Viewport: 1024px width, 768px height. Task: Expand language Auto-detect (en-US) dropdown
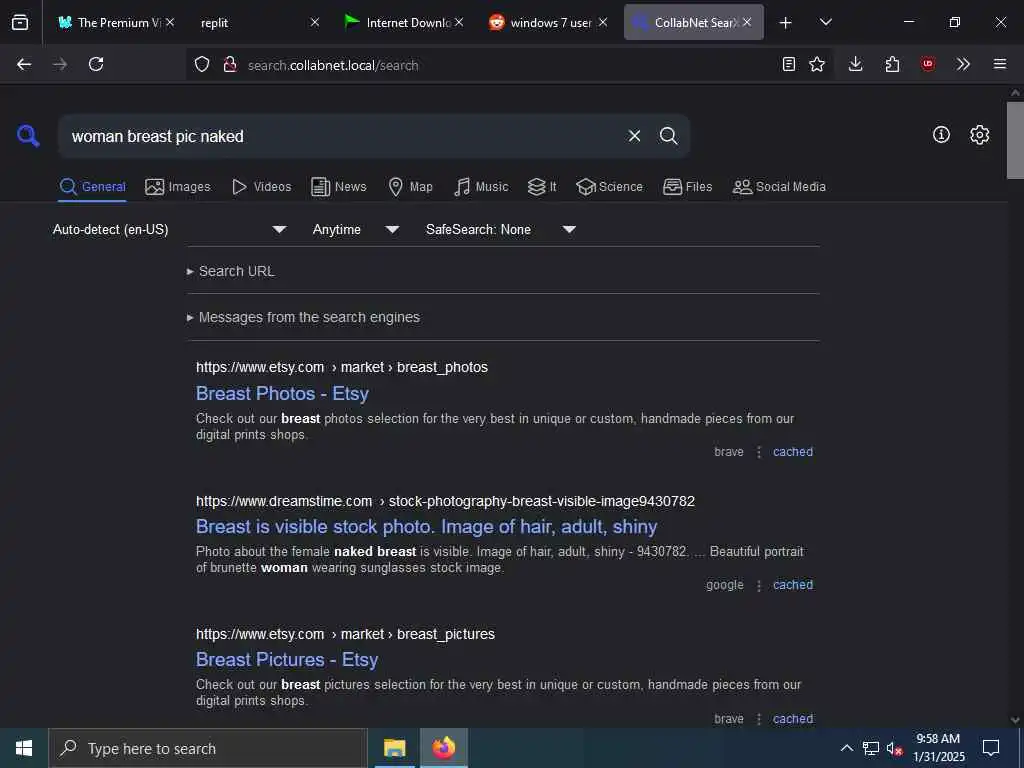tap(169, 229)
